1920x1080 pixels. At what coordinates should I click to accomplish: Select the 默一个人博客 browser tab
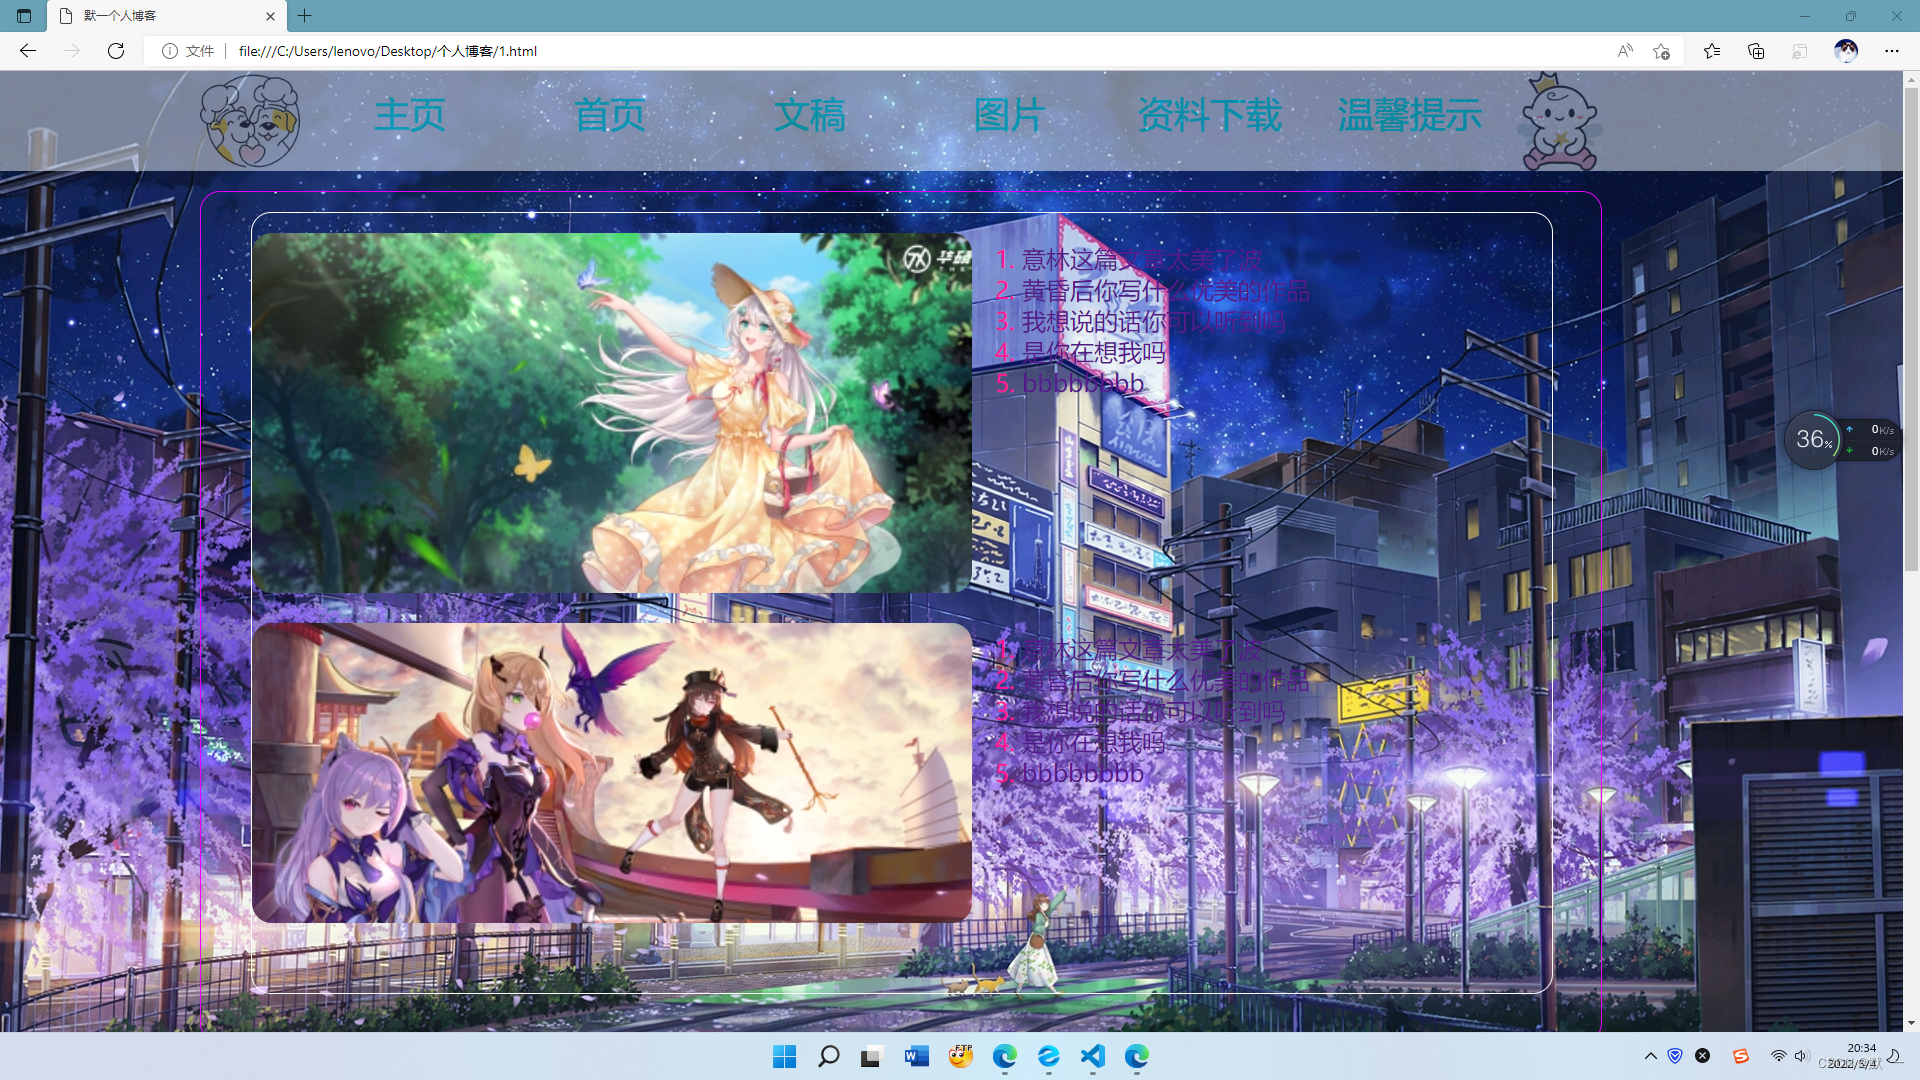point(166,16)
